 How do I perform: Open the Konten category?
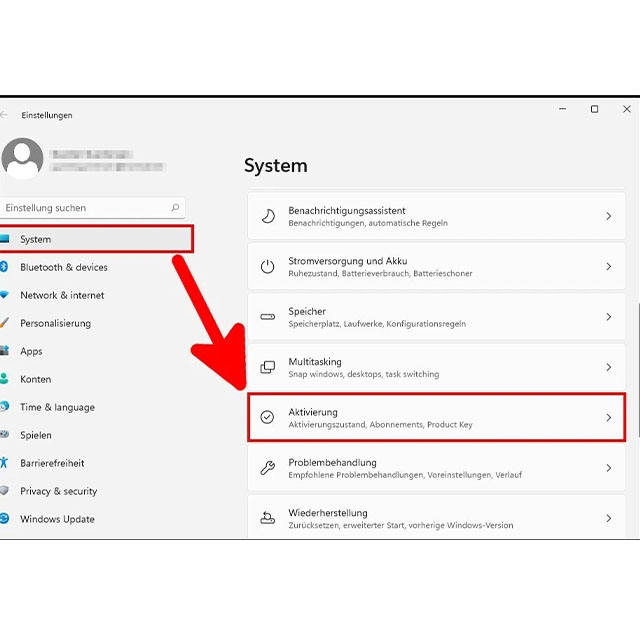click(36, 379)
